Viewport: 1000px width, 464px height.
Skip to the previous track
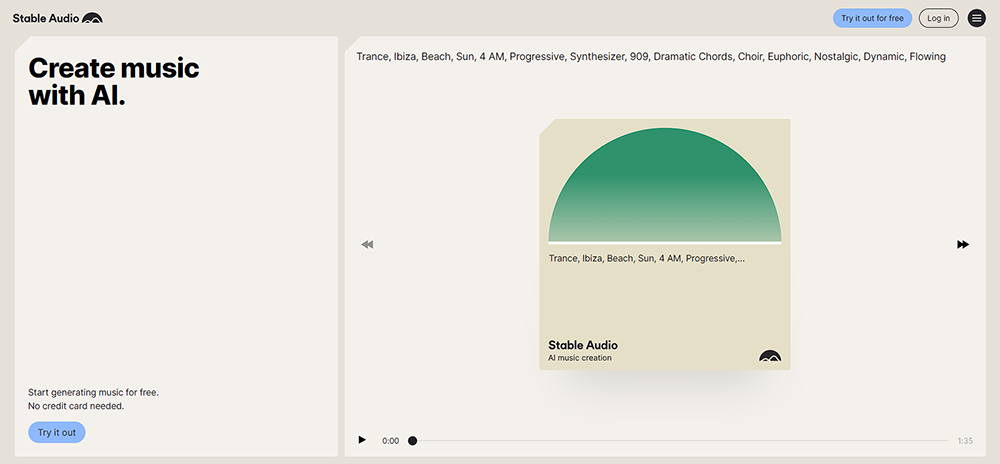[x=367, y=244]
